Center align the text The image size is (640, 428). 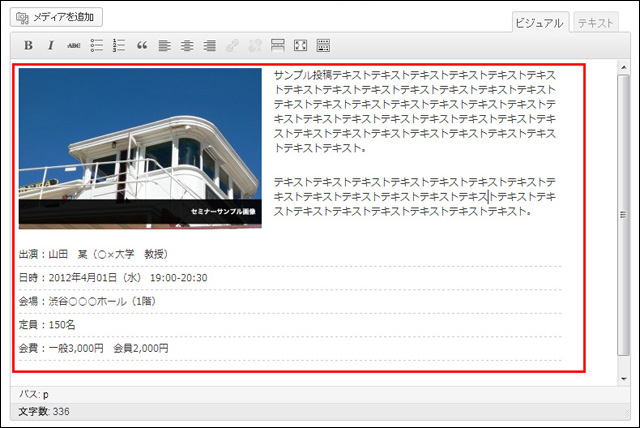coord(187,46)
